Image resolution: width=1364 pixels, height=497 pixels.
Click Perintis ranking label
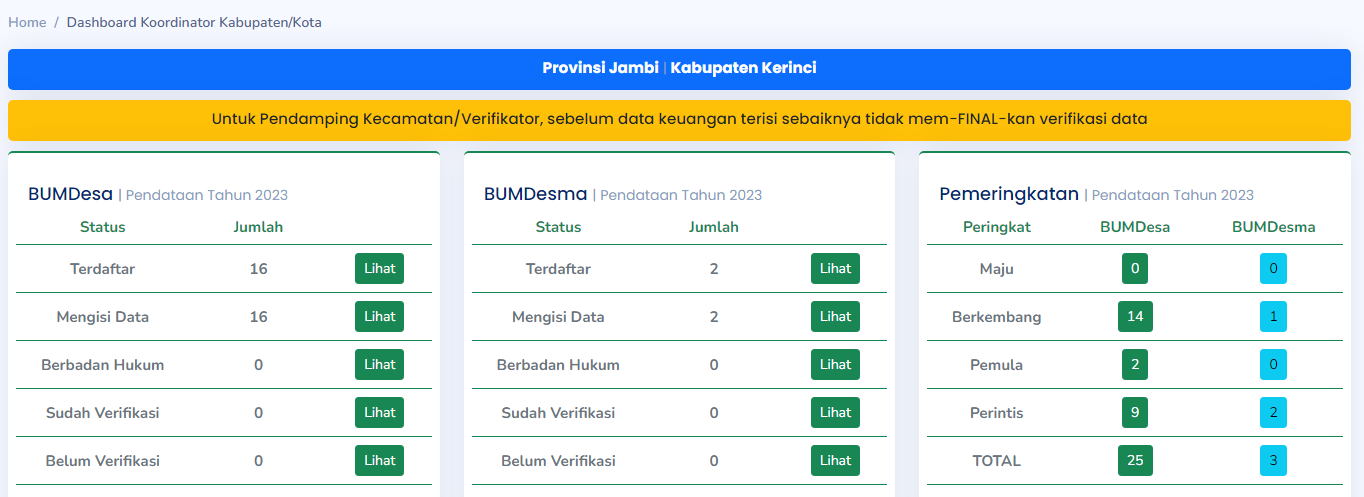point(996,413)
